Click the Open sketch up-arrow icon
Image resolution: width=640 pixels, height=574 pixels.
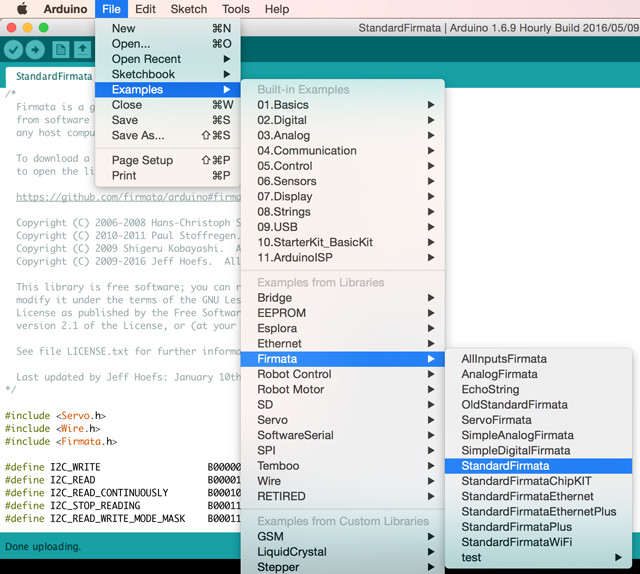[x=82, y=50]
